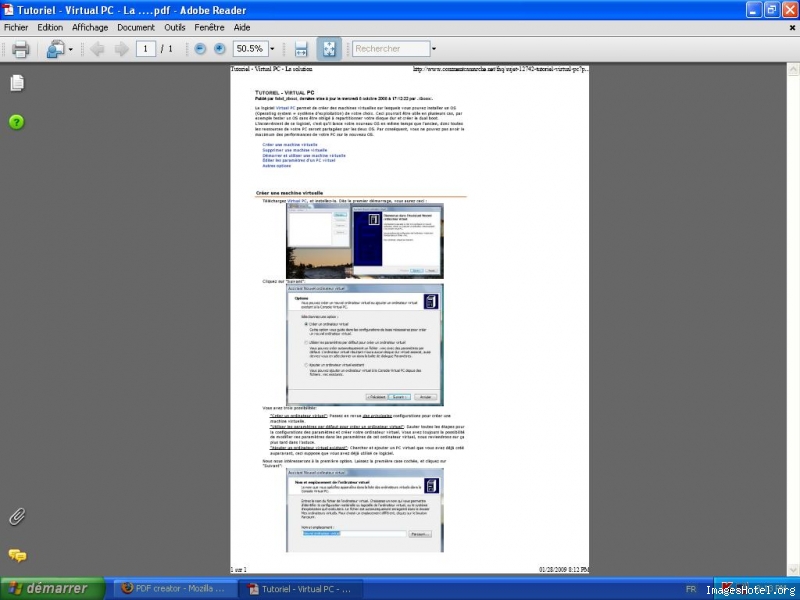Click the Rechercher search field

point(391,48)
